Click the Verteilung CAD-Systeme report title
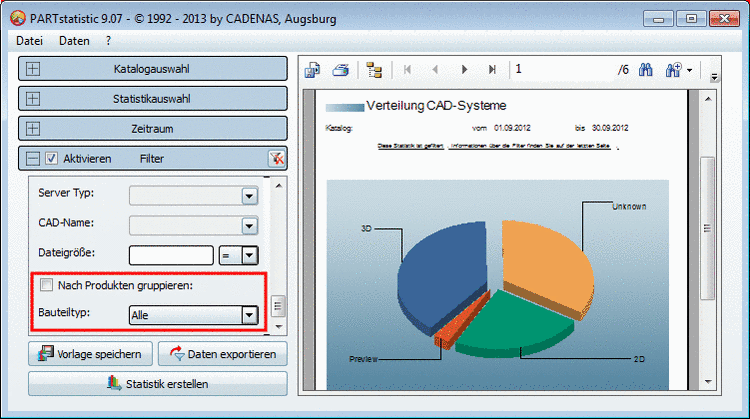750x419 pixels. (436, 106)
